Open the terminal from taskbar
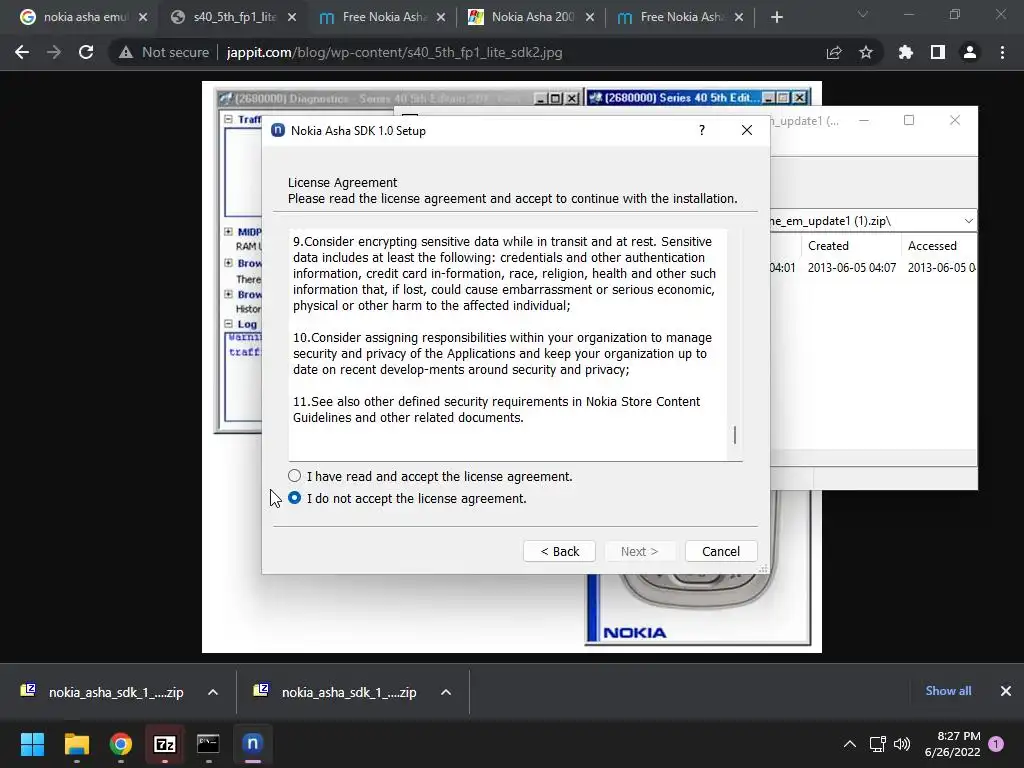Screen dimensions: 1024x768 208,744
